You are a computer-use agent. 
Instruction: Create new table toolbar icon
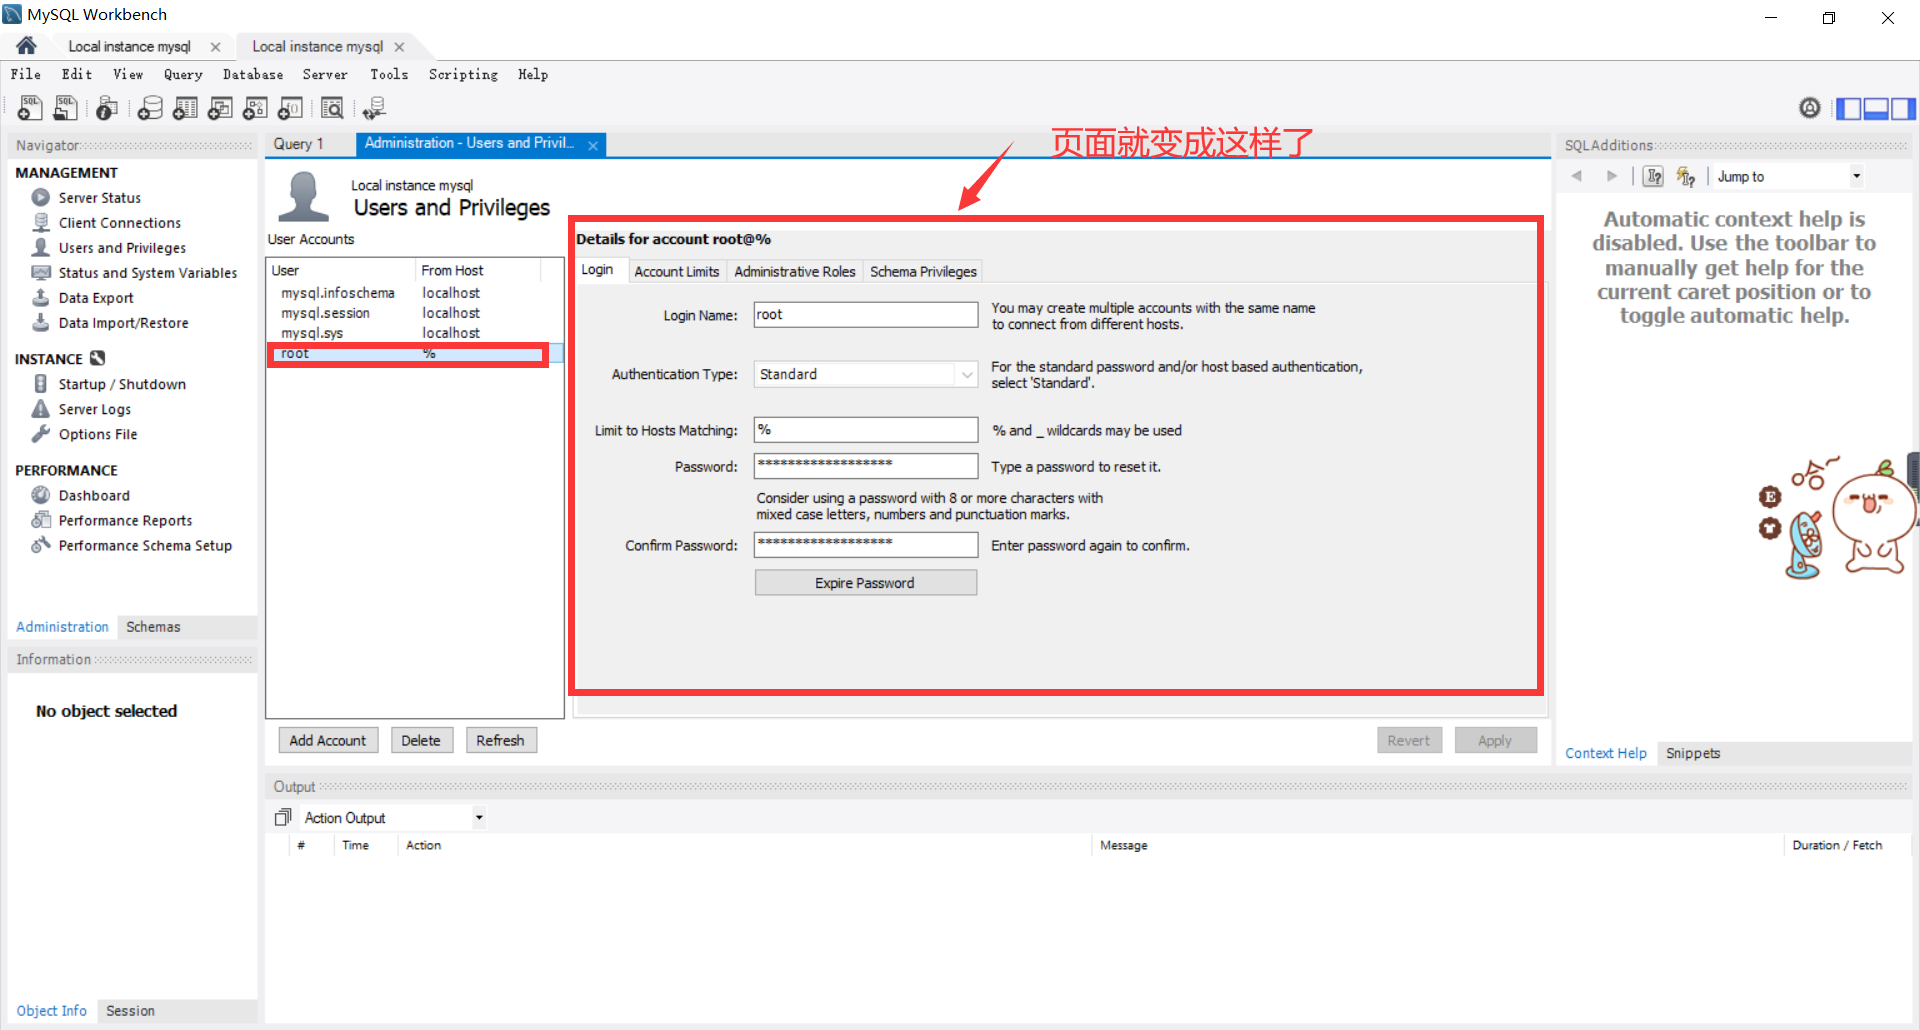pyautogui.click(x=185, y=108)
